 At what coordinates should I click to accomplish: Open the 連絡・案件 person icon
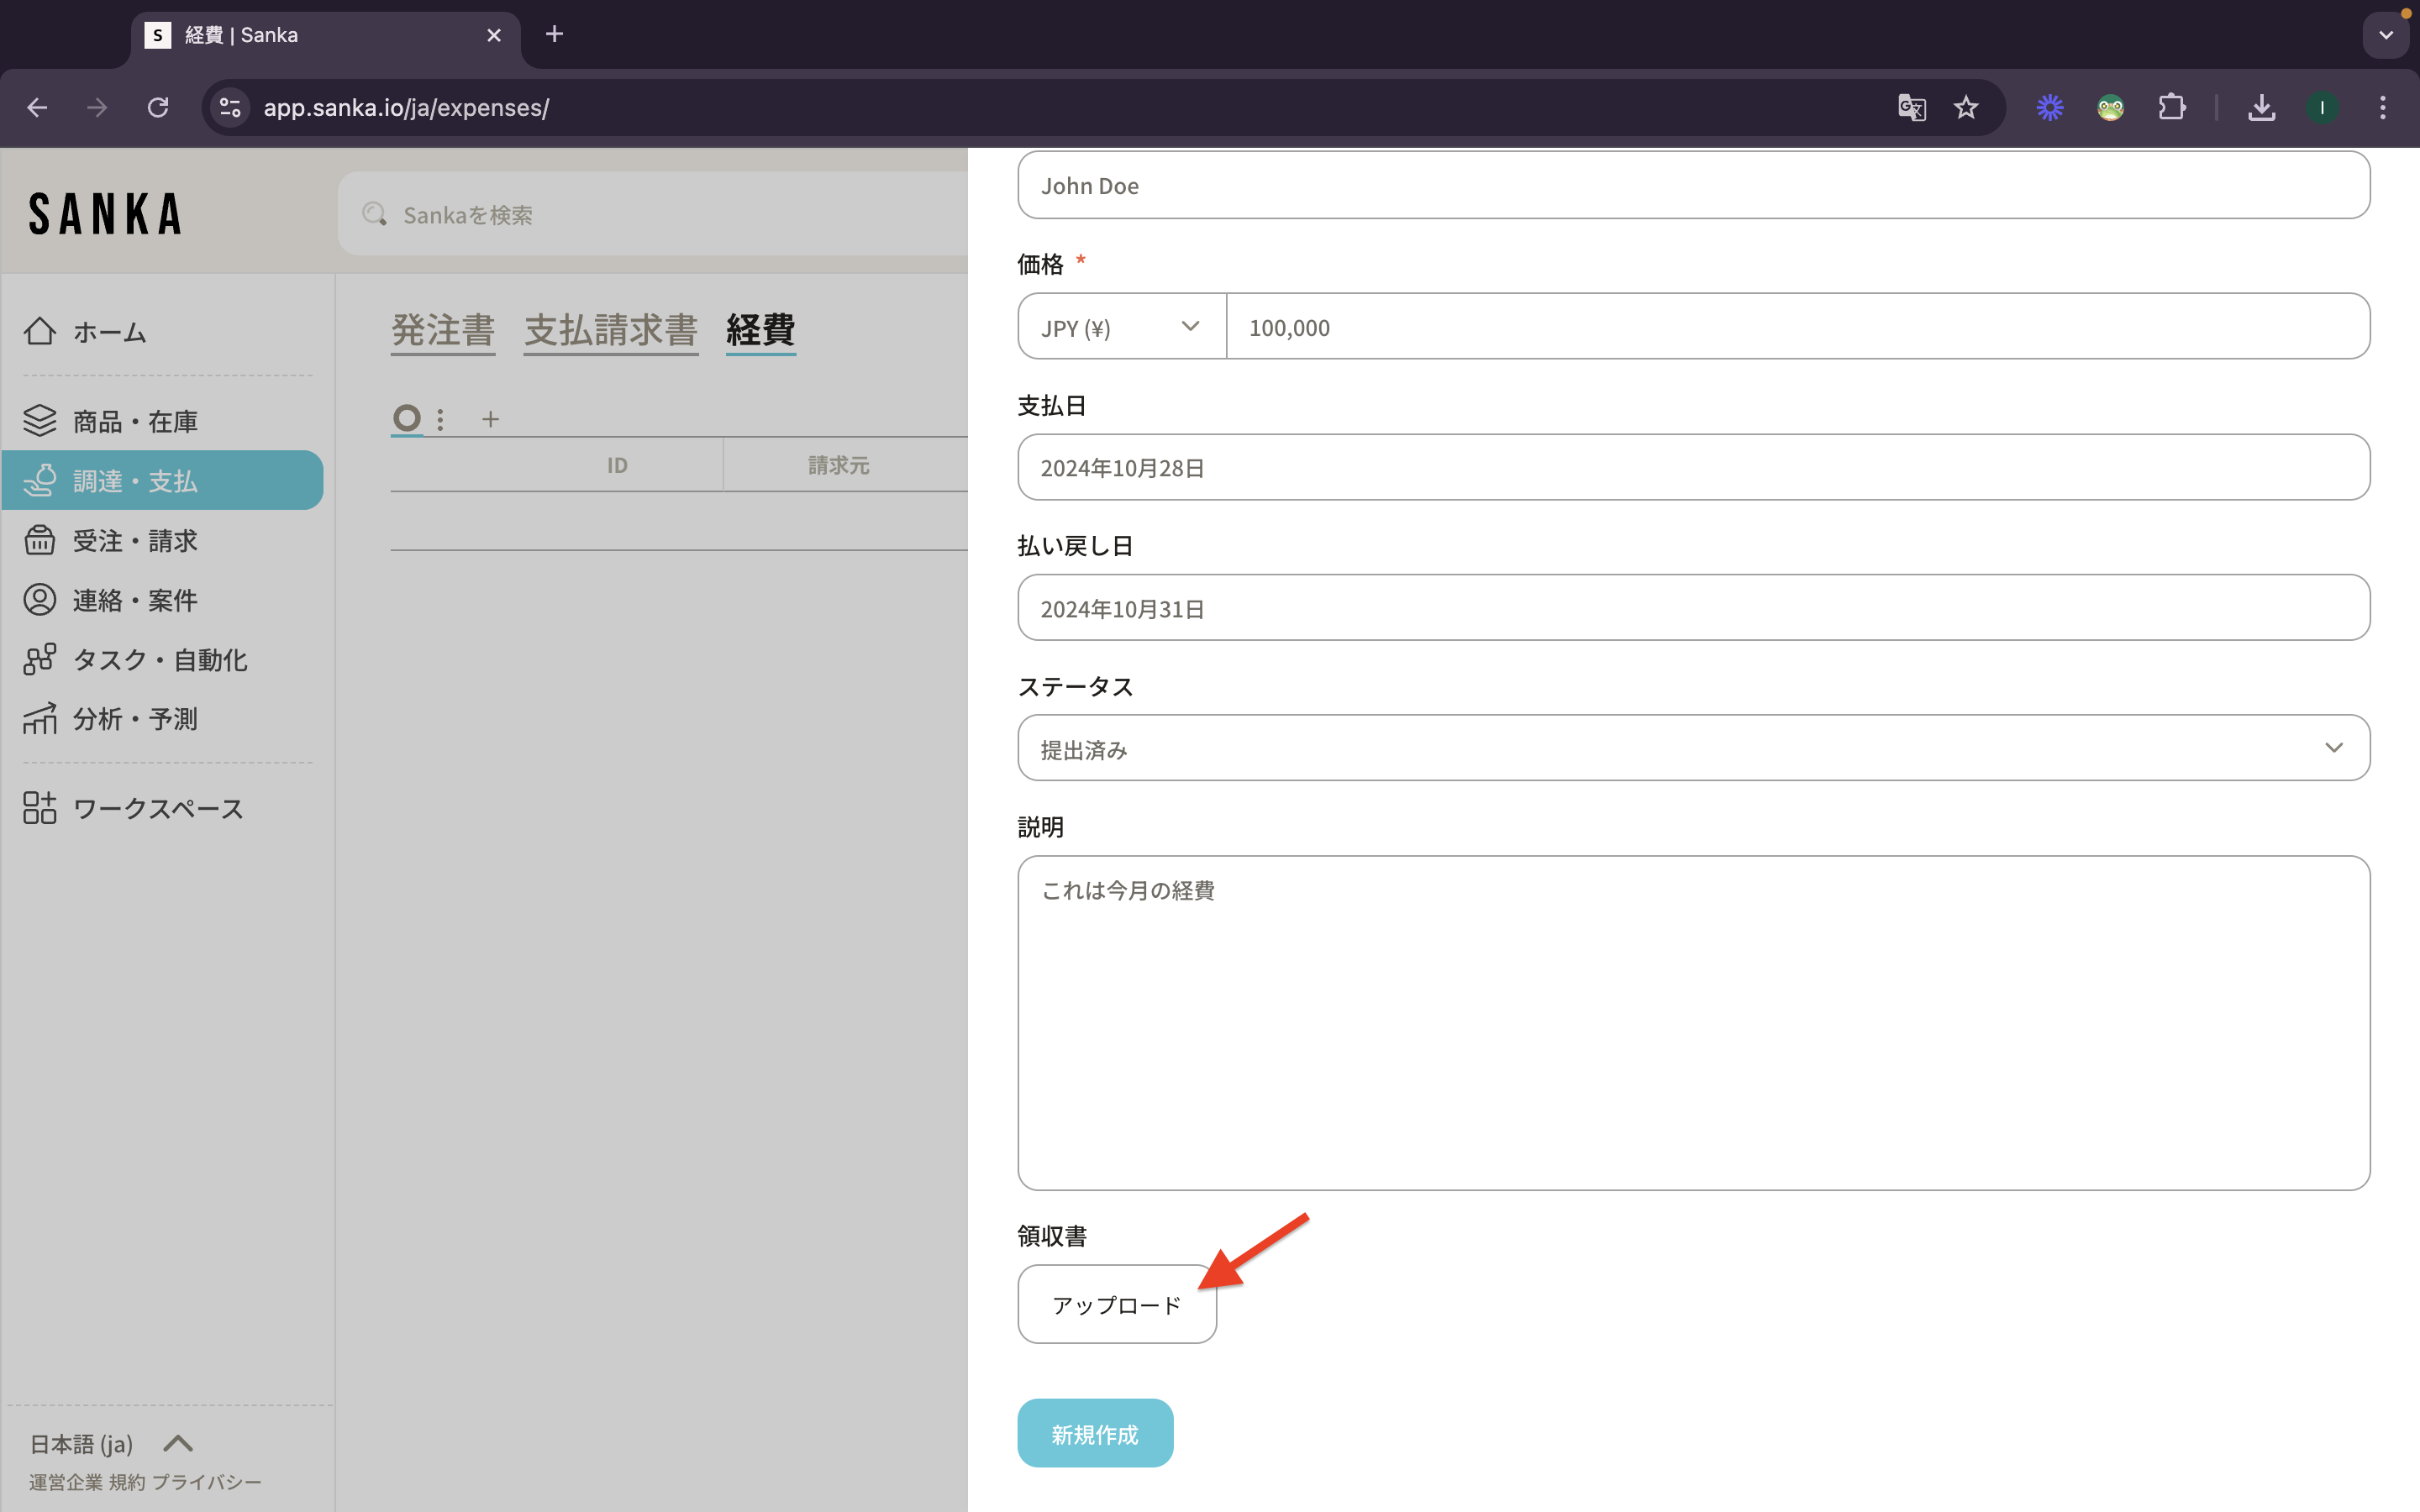coord(40,600)
